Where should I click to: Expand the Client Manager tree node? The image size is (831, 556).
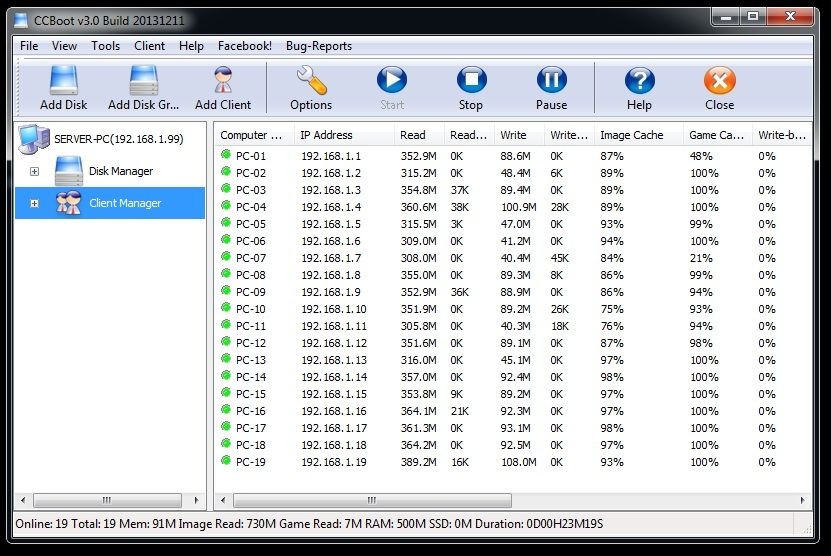pos(34,203)
